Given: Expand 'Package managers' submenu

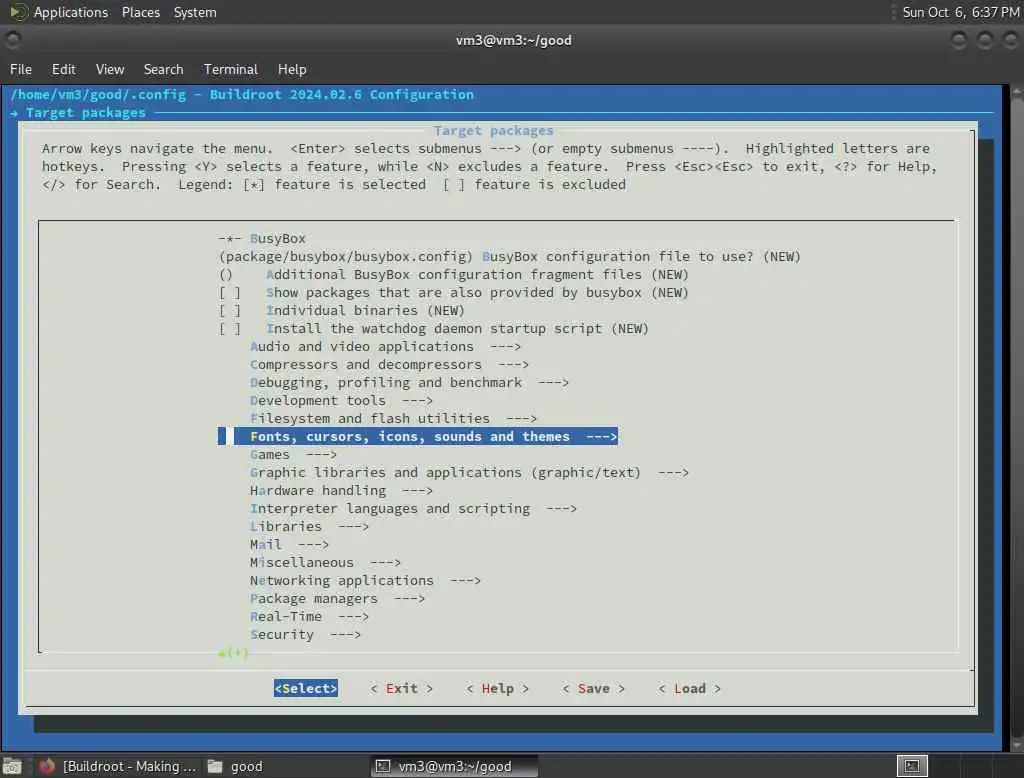Looking at the screenshot, I should [338, 598].
